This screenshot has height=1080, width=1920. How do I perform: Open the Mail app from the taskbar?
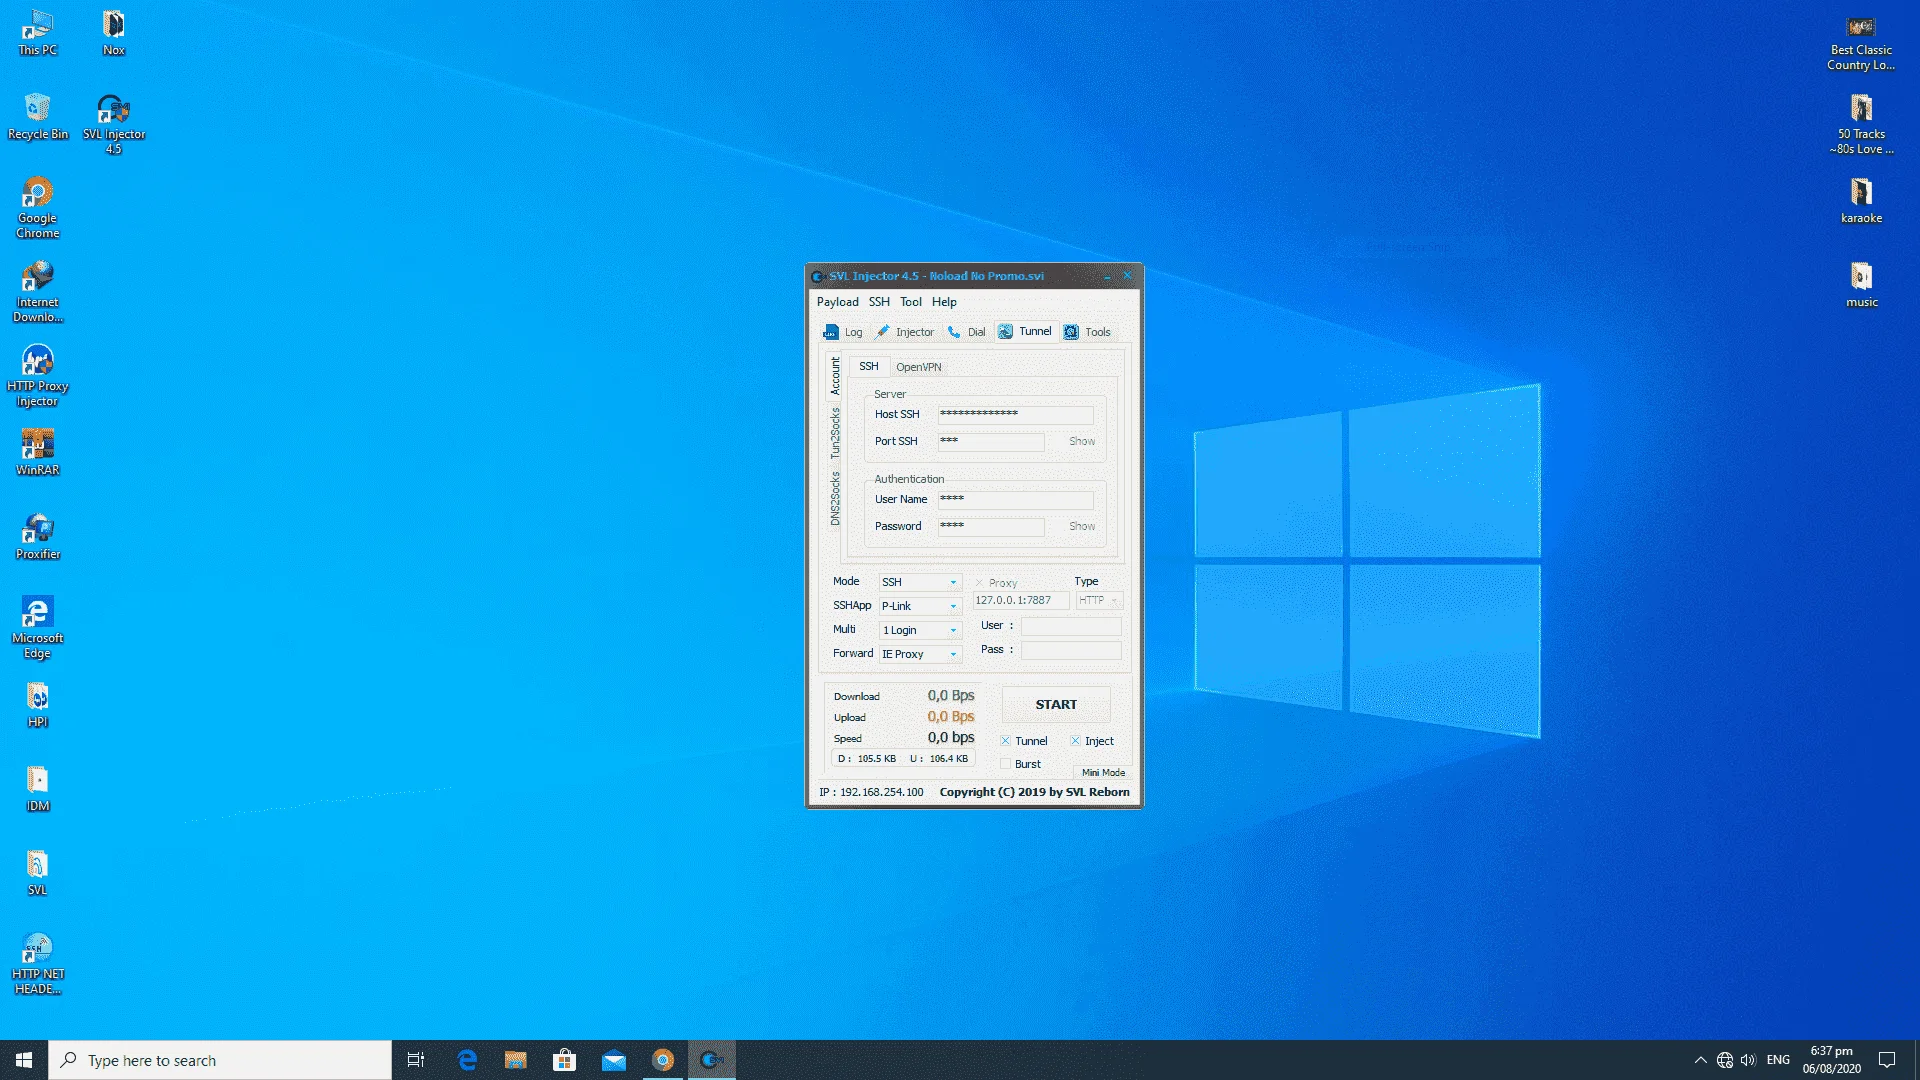coord(614,1060)
